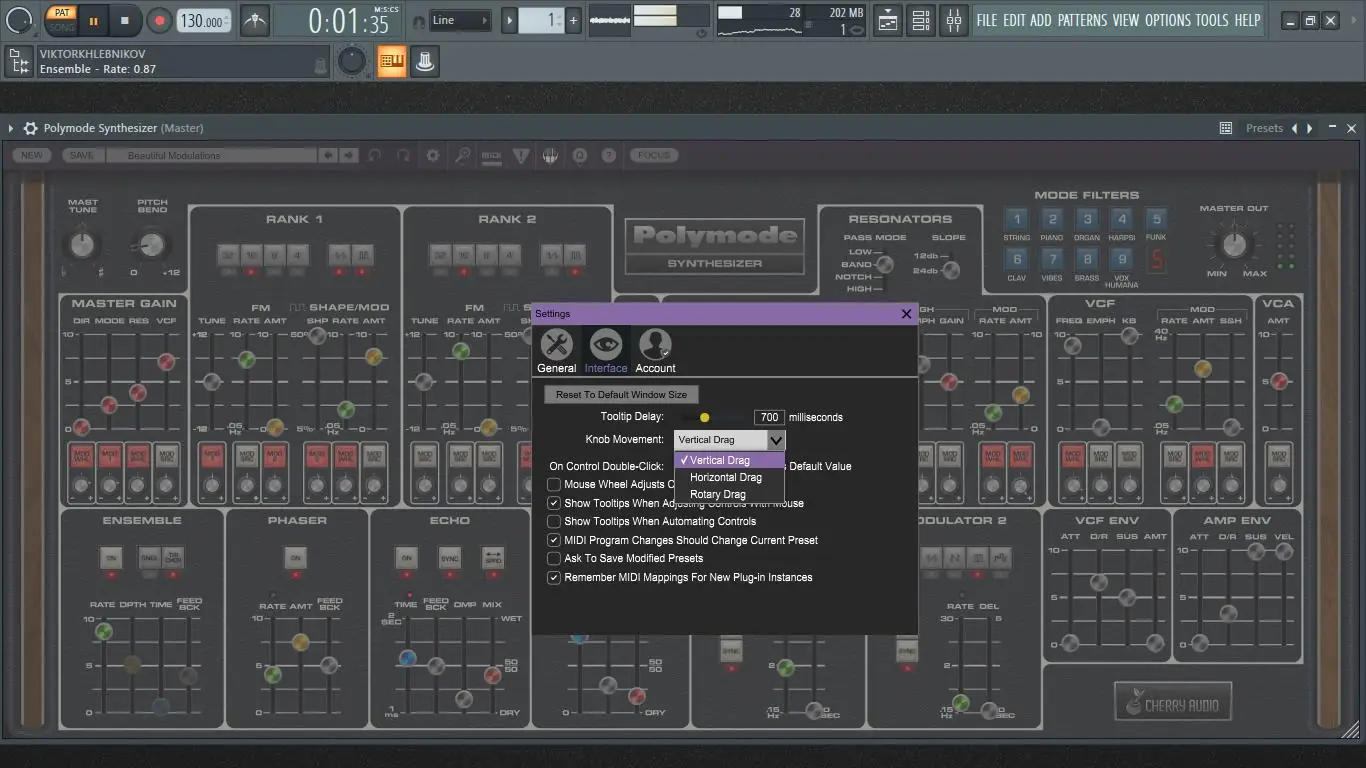
Task: Uncheck Remember MIDI Mappings For New Plug-in Instances
Action: point(554,577)
